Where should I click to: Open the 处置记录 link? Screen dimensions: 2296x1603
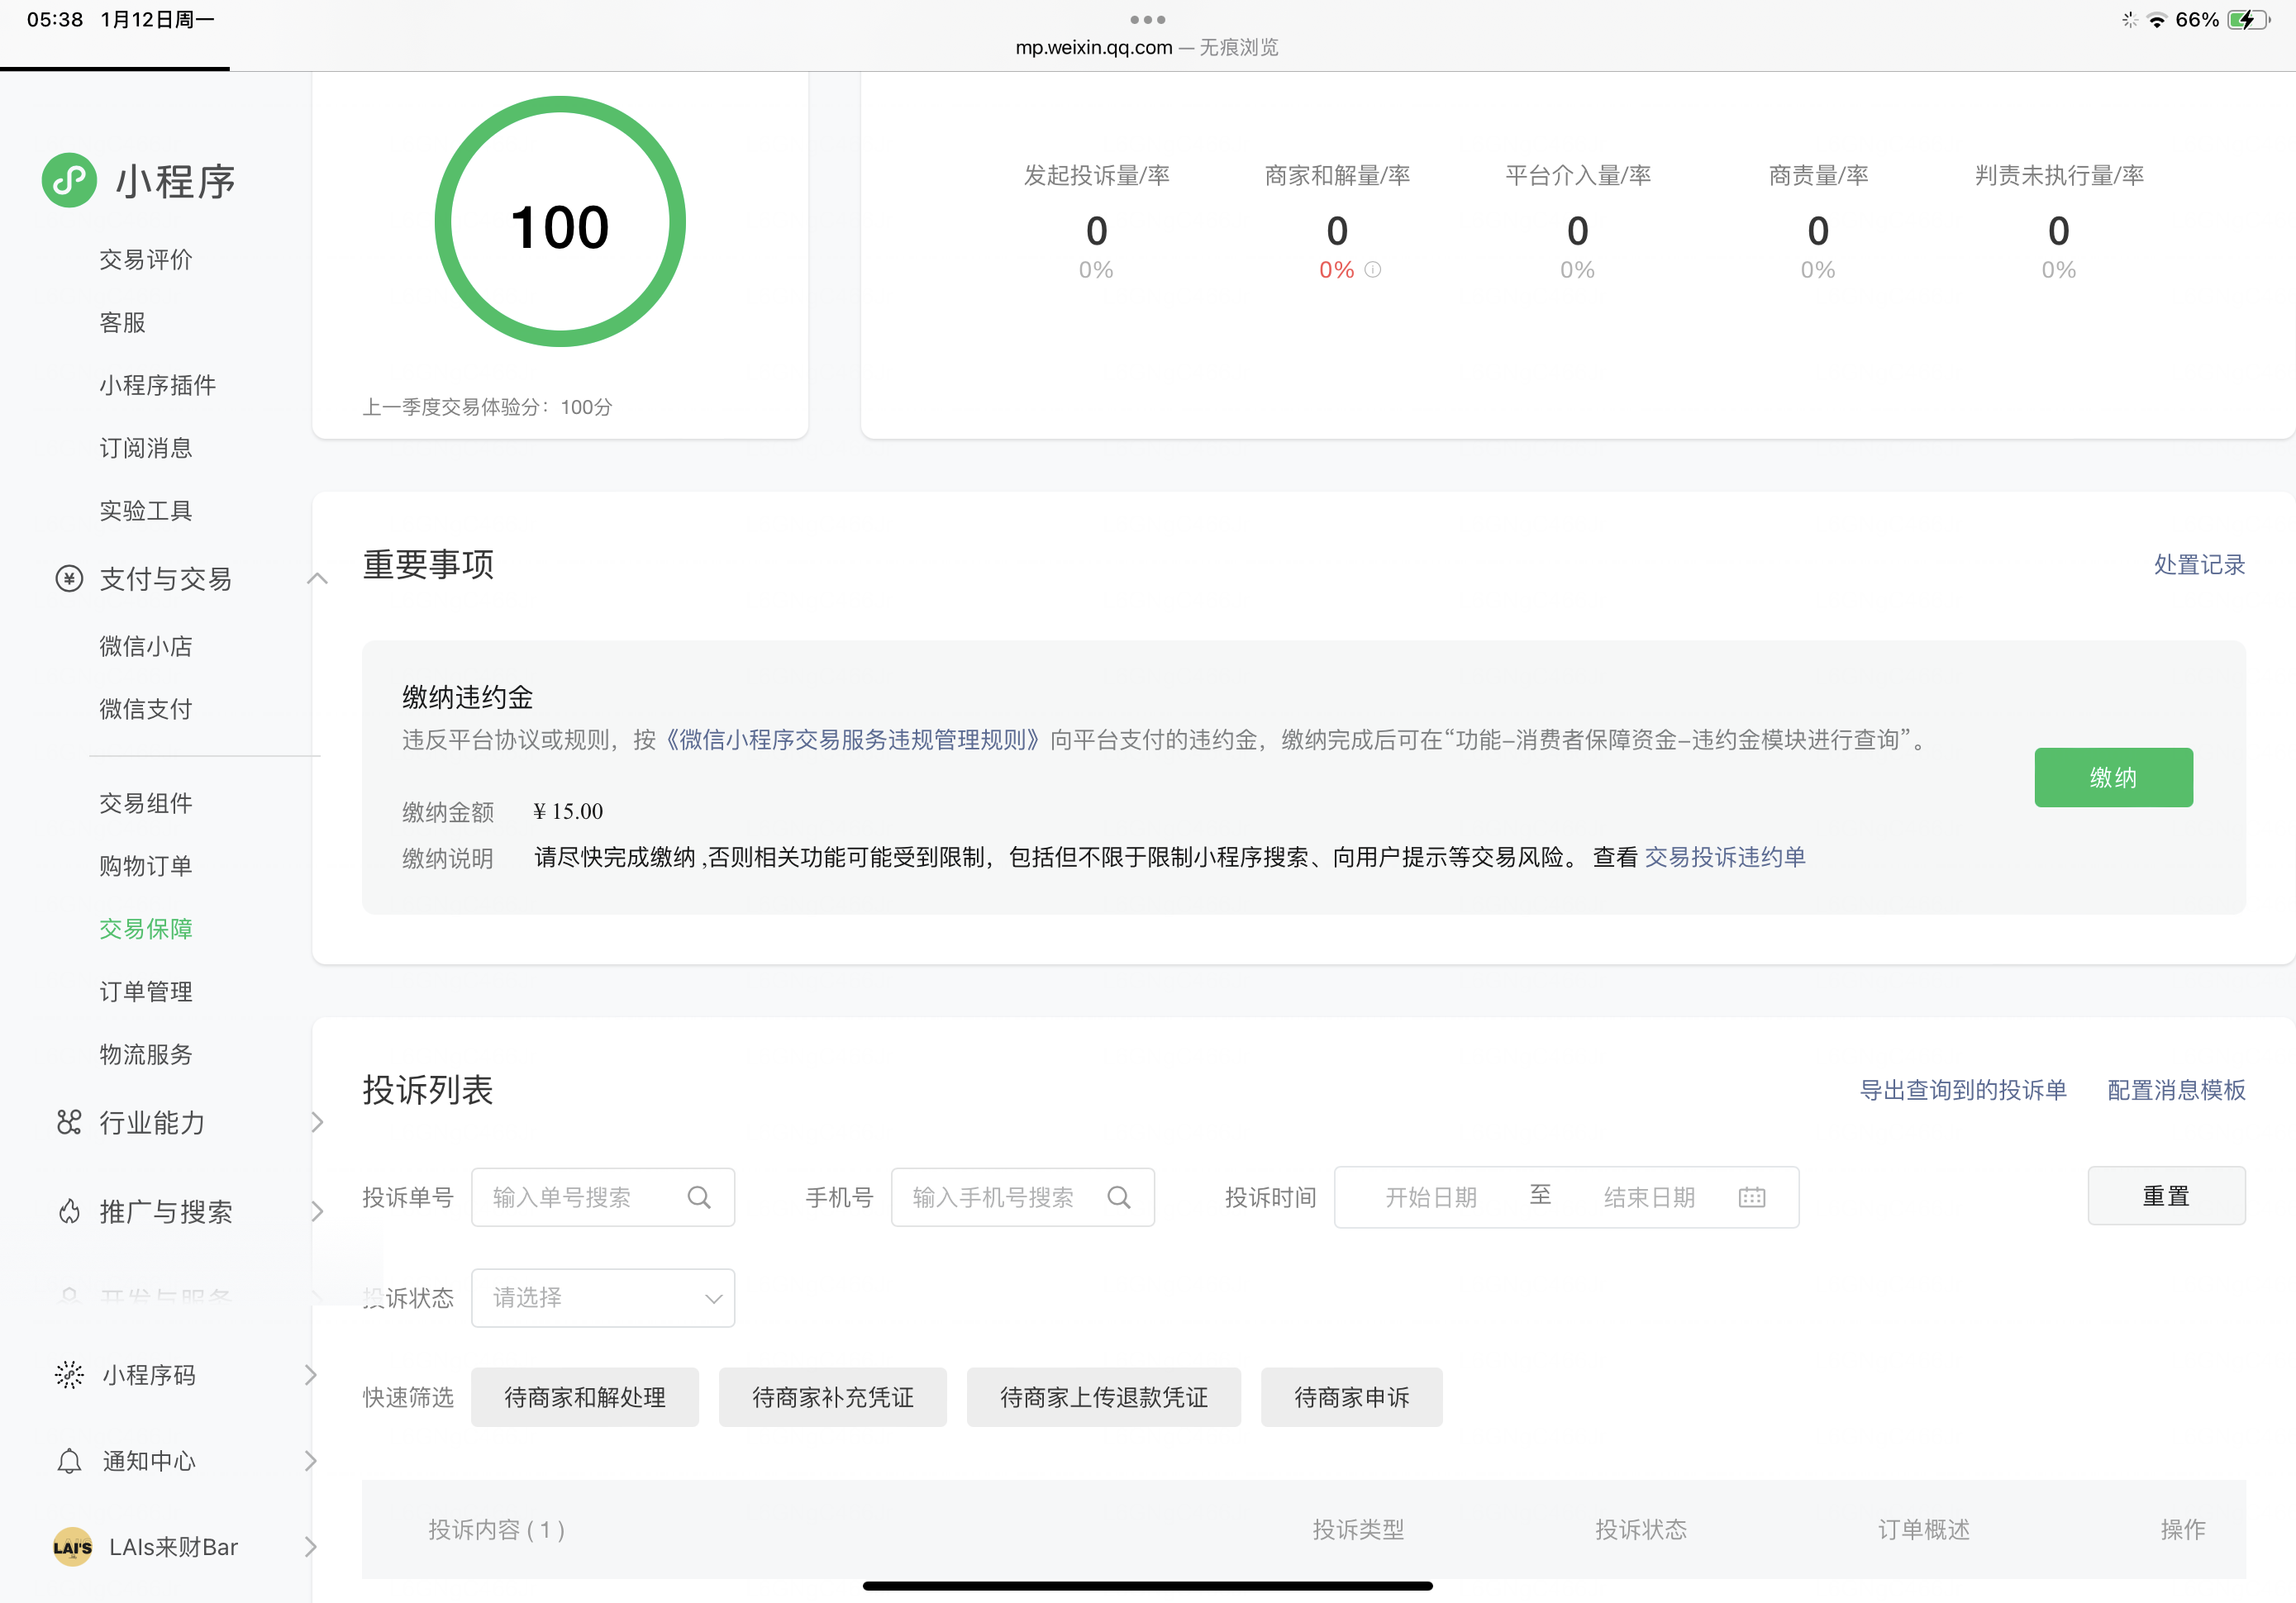2199,564
